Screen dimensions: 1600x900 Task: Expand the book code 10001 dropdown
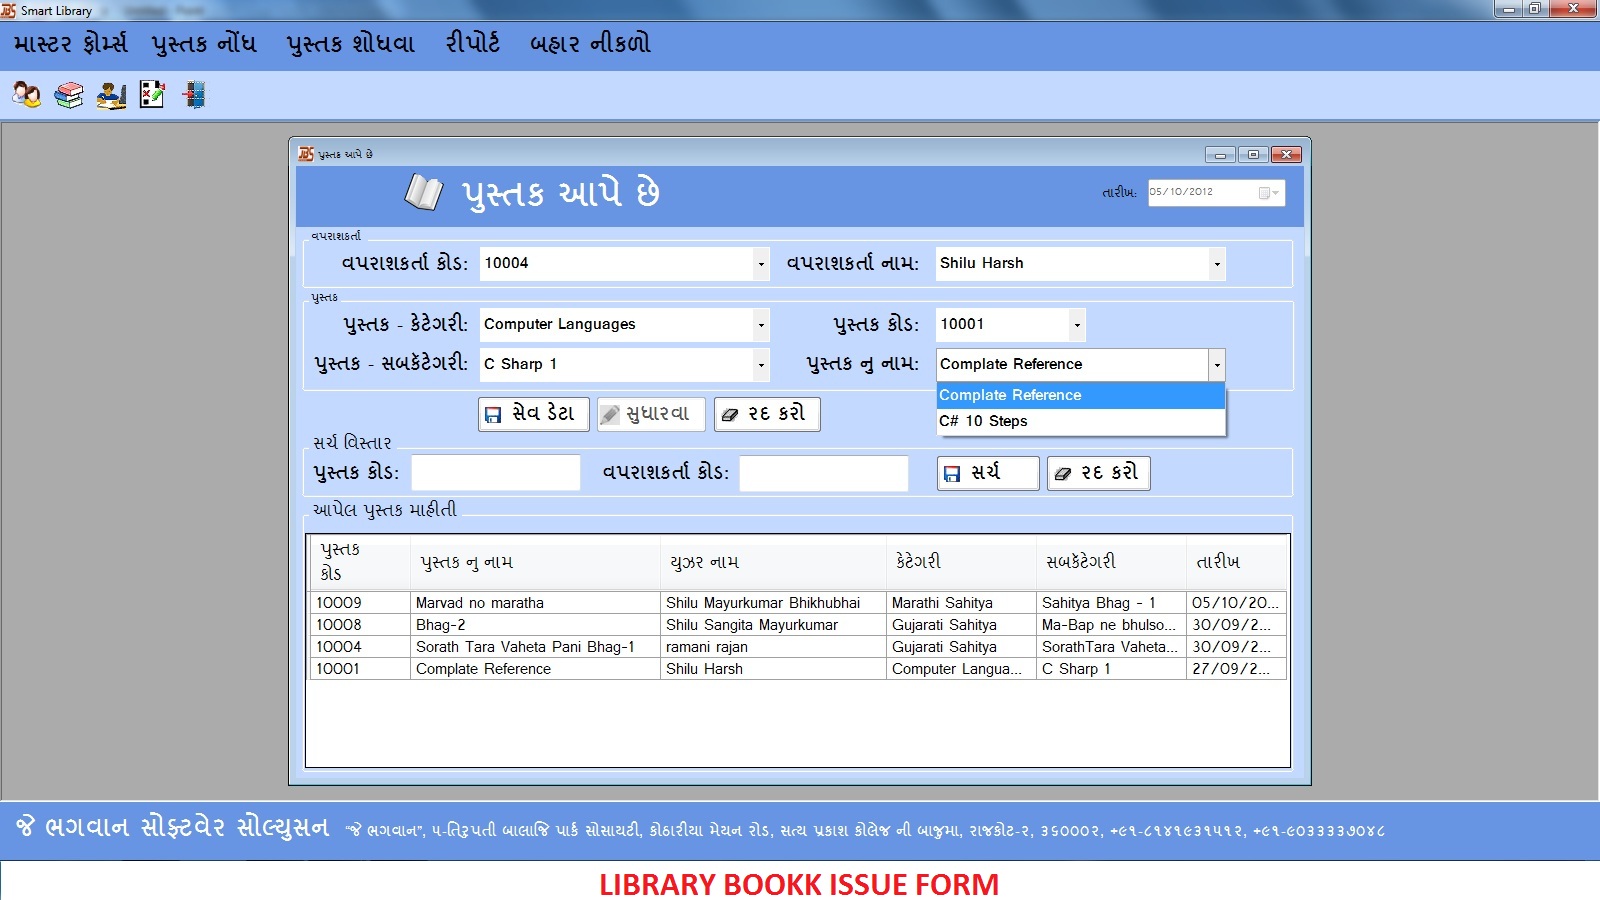point(1076,324)
